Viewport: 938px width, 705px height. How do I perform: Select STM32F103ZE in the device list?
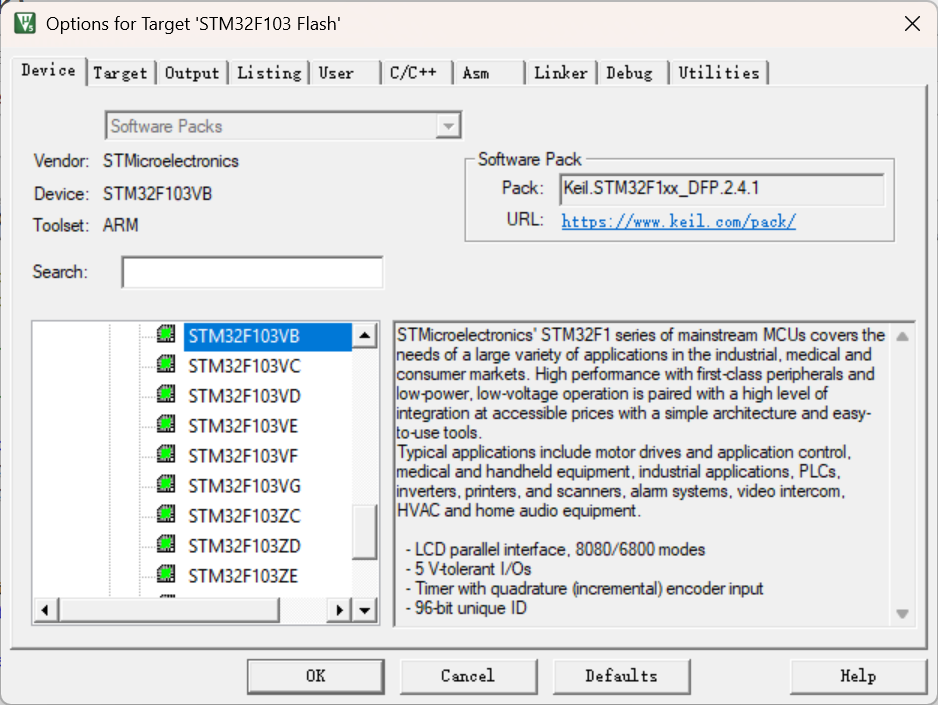coord(243,576)
